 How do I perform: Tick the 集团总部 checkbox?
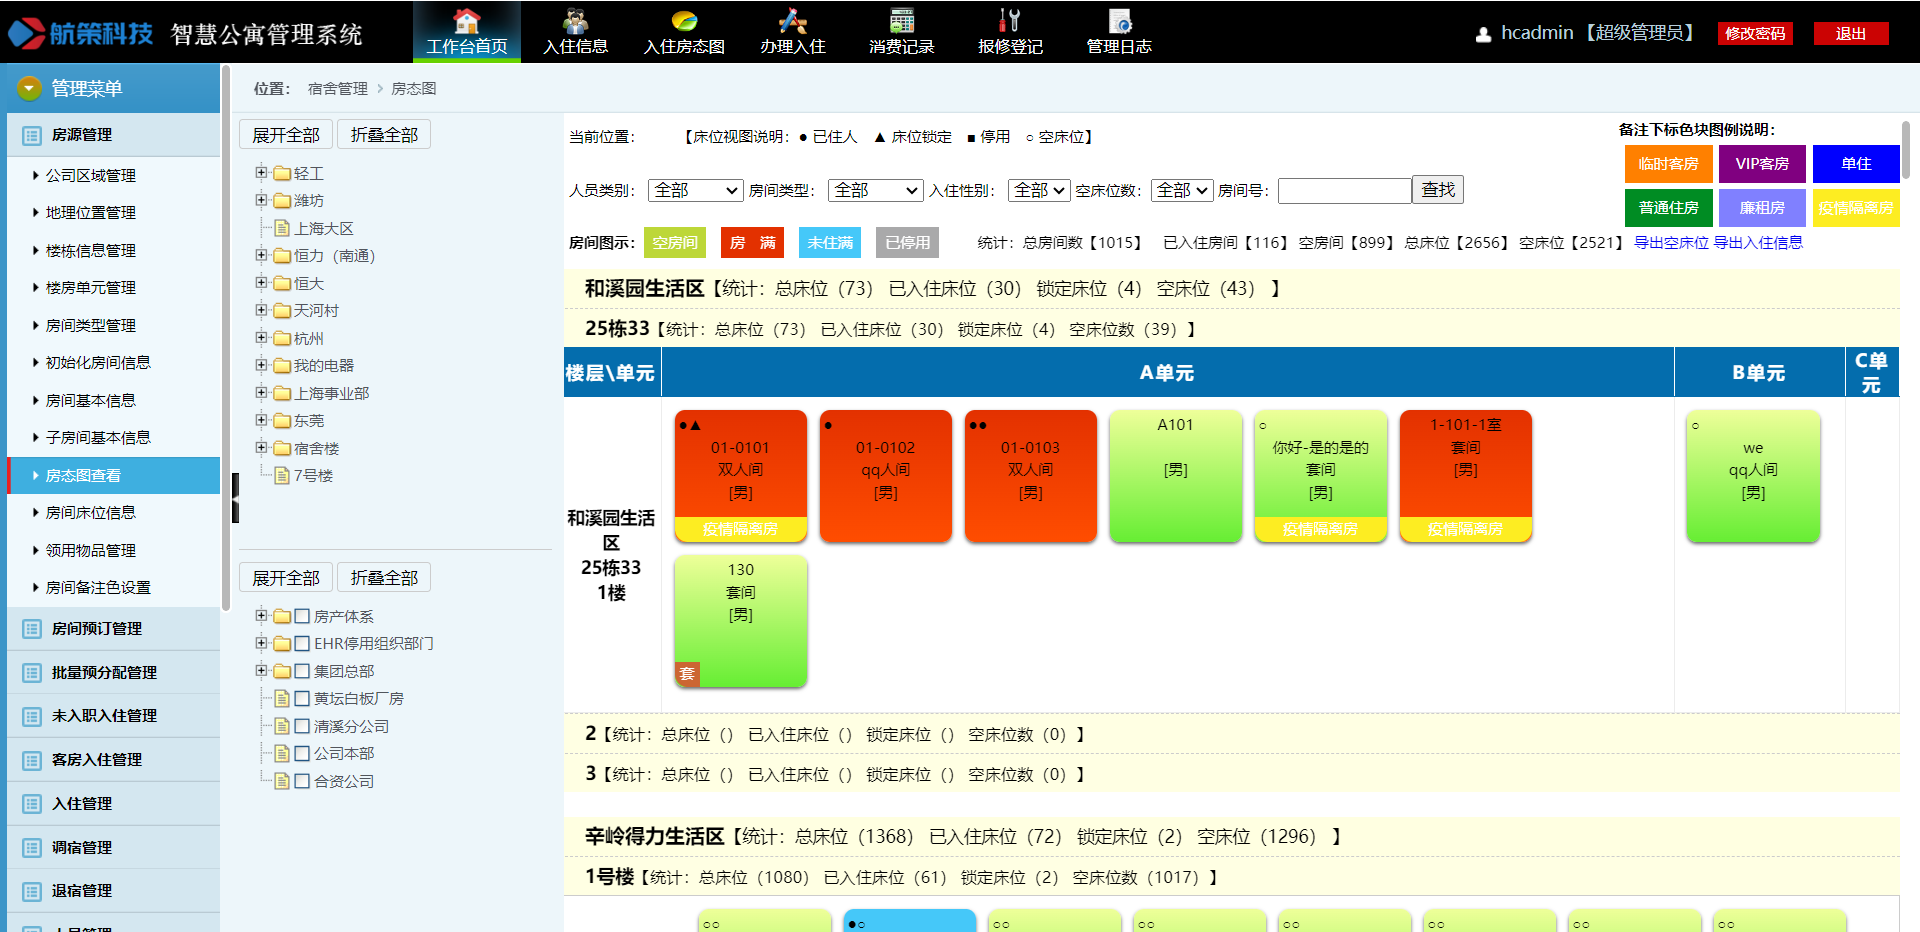[302, 671]
